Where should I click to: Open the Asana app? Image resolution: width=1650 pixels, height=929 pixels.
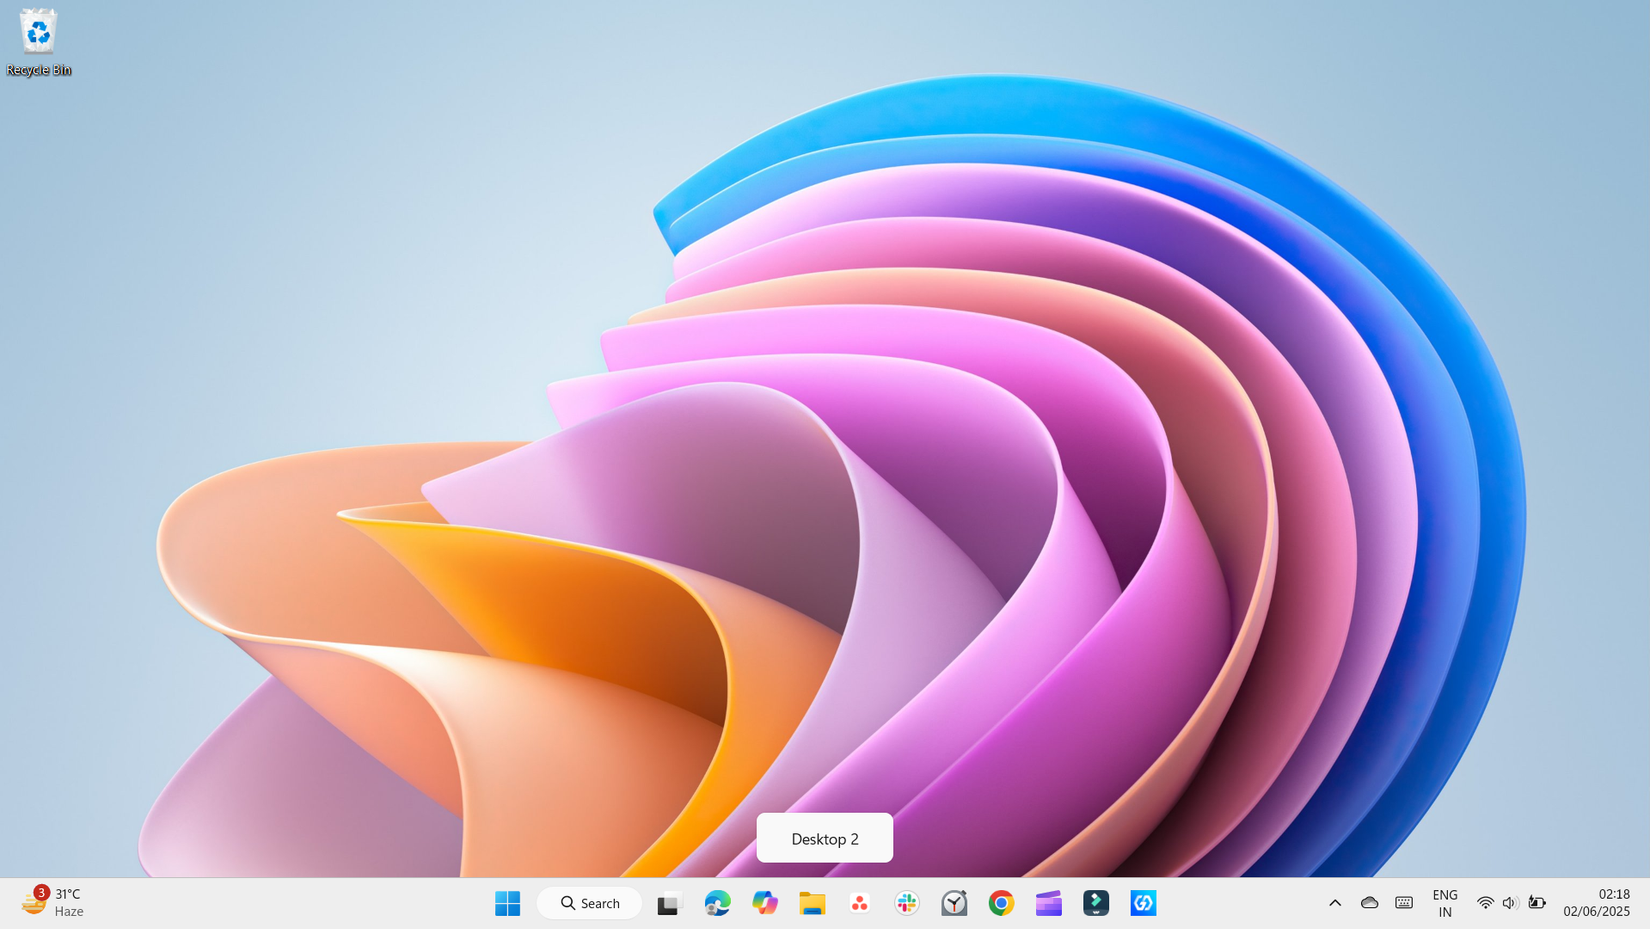[x=858, y=903]
